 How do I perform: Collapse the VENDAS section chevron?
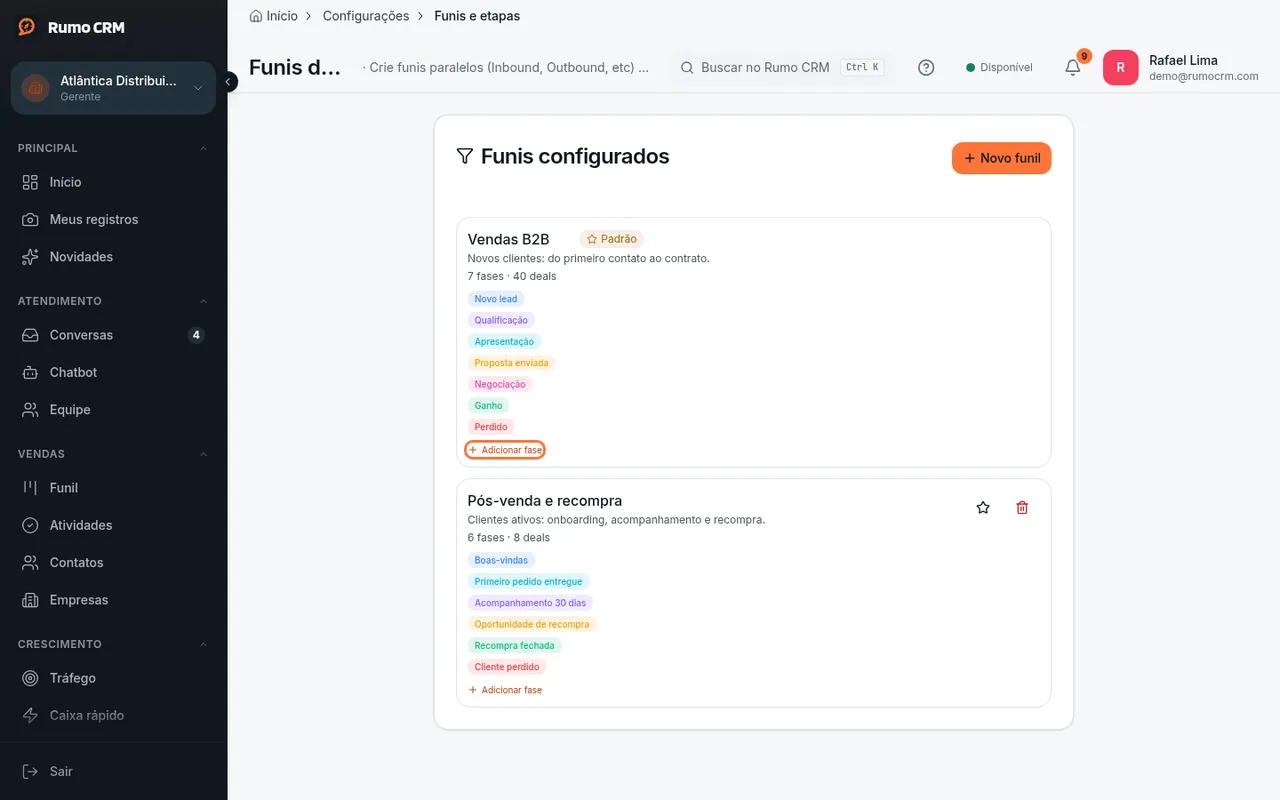point(204,454)
